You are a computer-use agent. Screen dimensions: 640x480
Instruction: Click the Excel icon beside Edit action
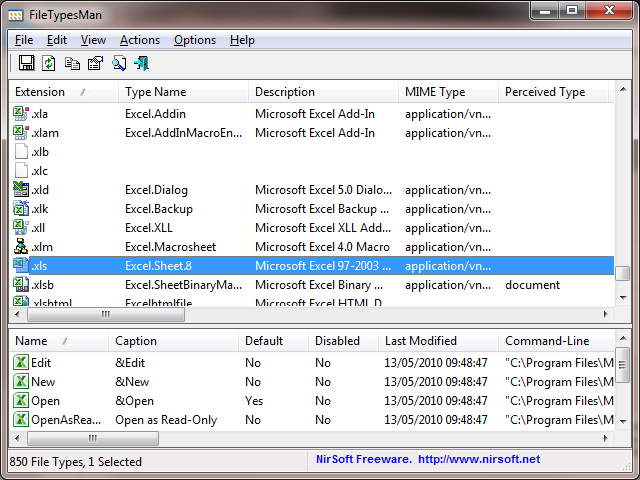[21, 362]
